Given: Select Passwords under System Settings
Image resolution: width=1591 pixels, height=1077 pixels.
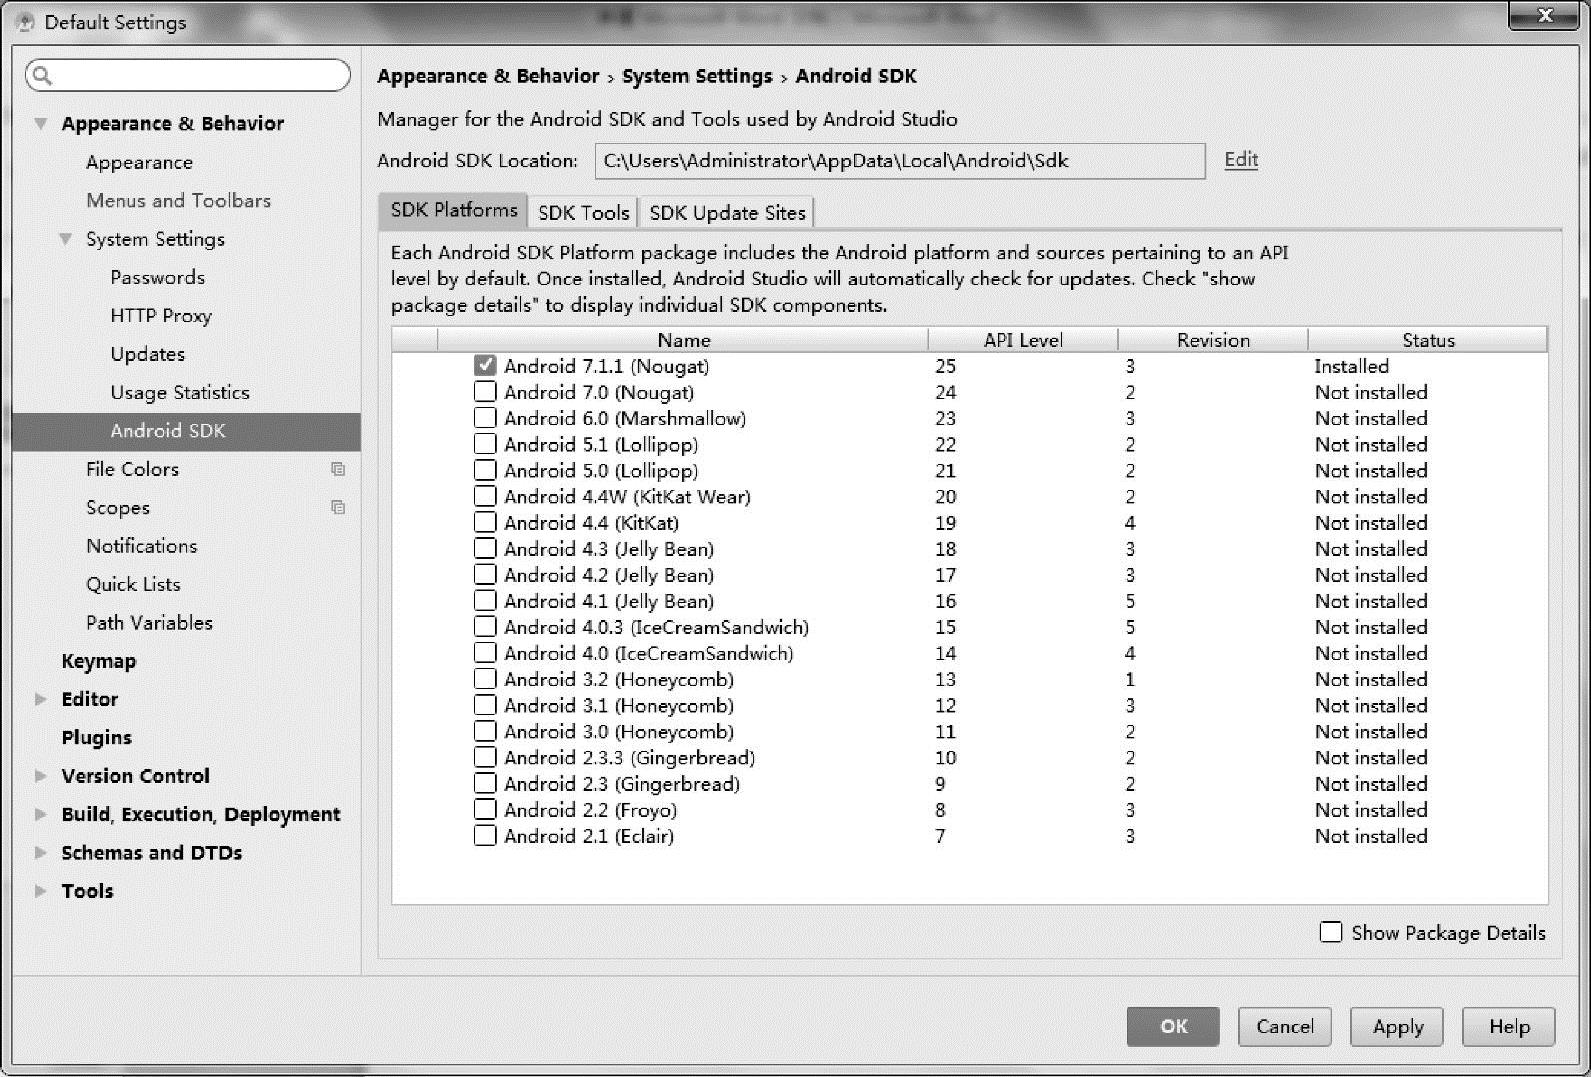Looking at the screenshot, I should tap(157, 277).
